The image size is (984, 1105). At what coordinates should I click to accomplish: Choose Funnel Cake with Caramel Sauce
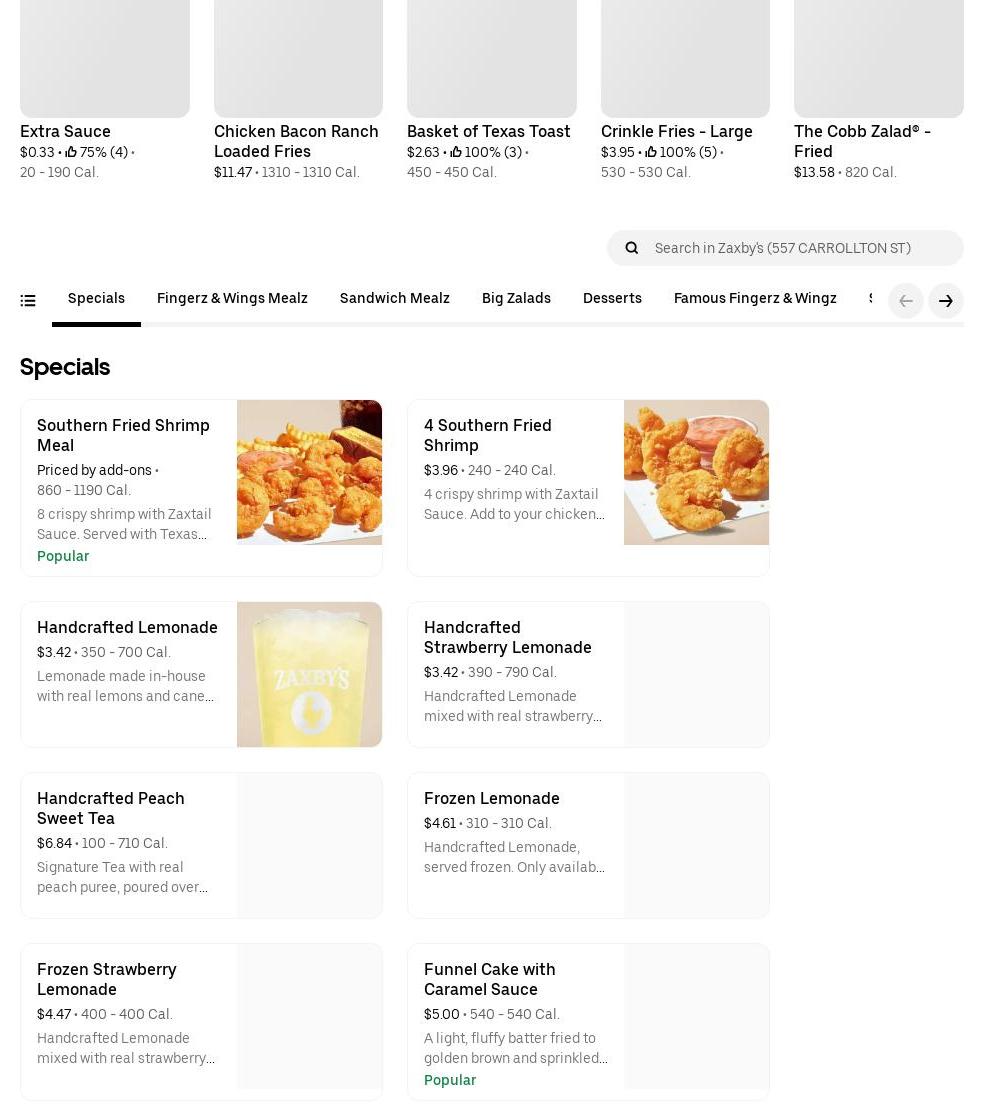(489, 979)
